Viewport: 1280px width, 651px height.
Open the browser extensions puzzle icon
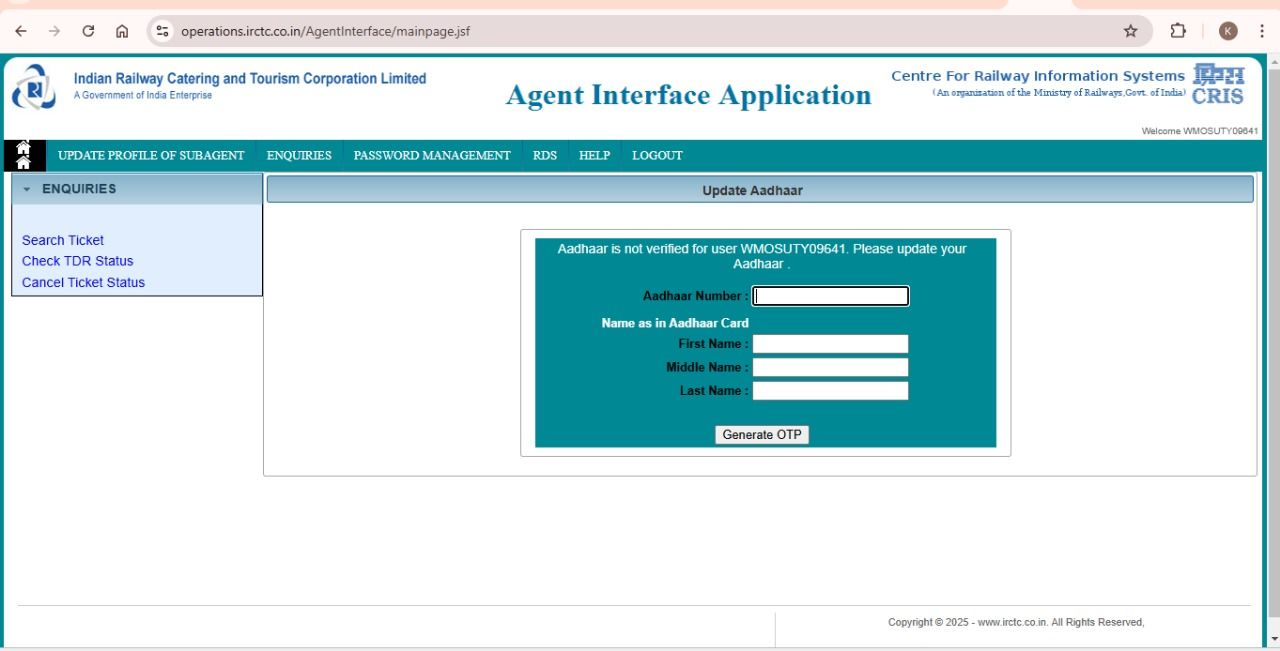pos(1177,31)
